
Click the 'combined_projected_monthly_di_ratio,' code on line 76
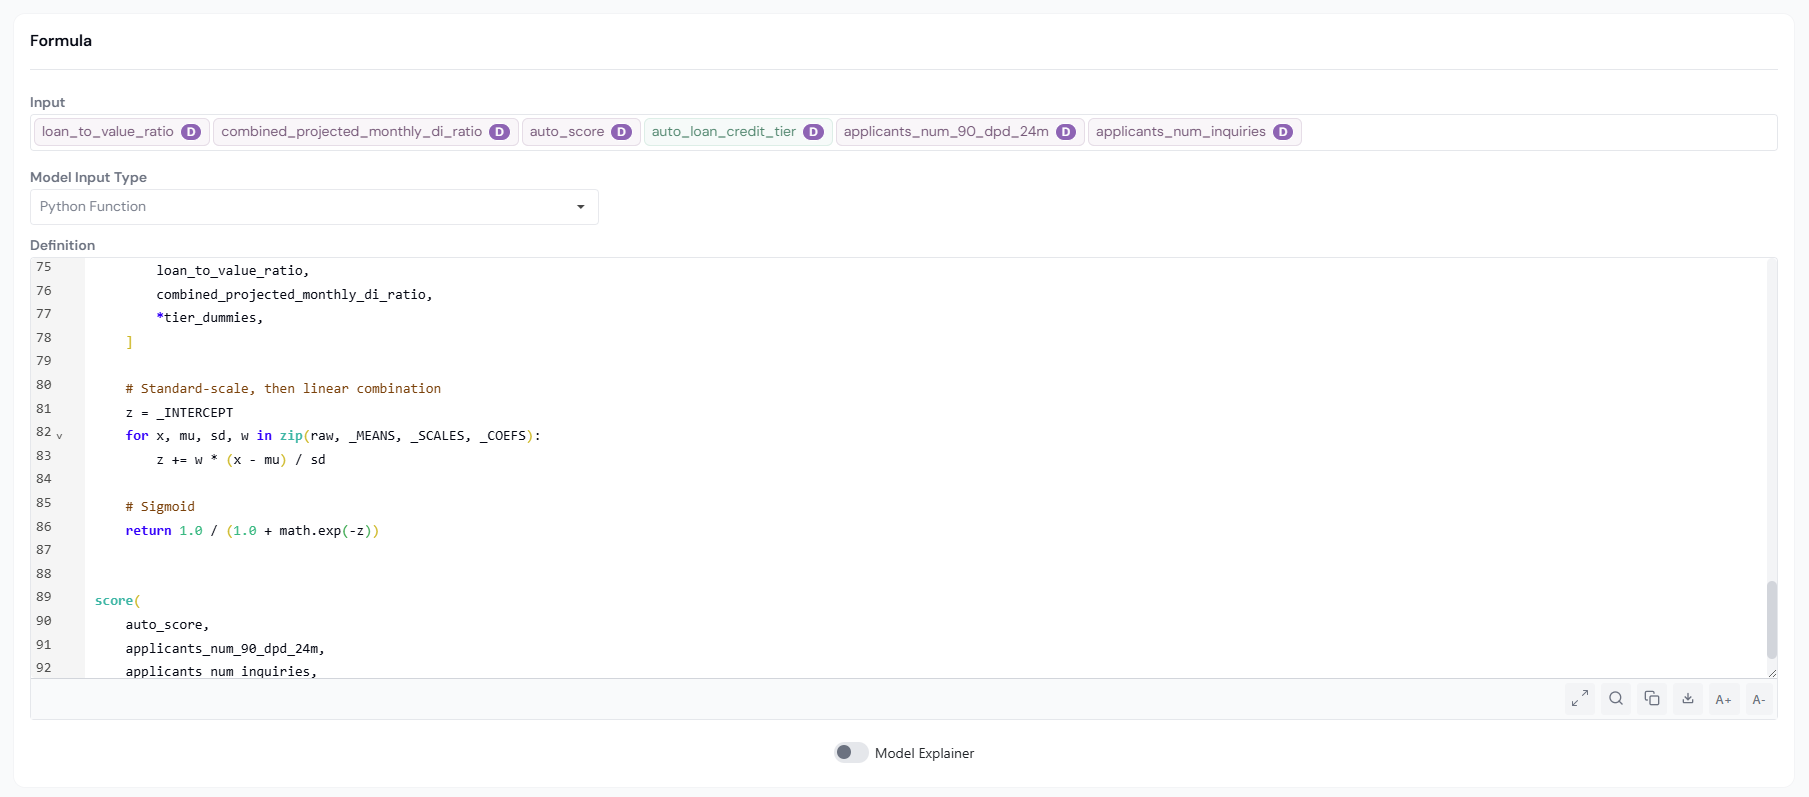(294, 294)
